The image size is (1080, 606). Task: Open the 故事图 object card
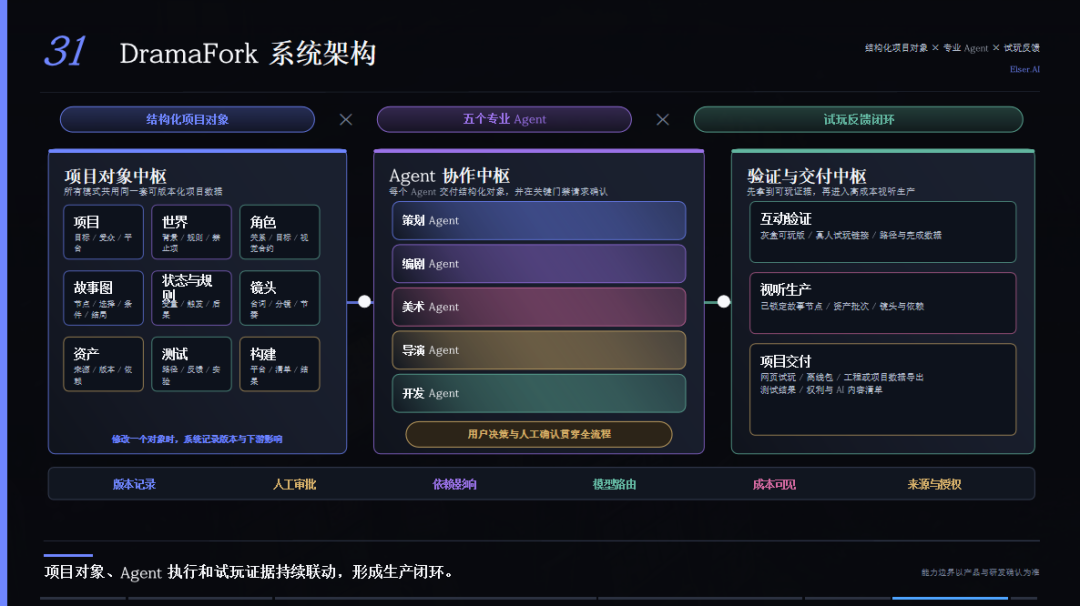[103, 297]
